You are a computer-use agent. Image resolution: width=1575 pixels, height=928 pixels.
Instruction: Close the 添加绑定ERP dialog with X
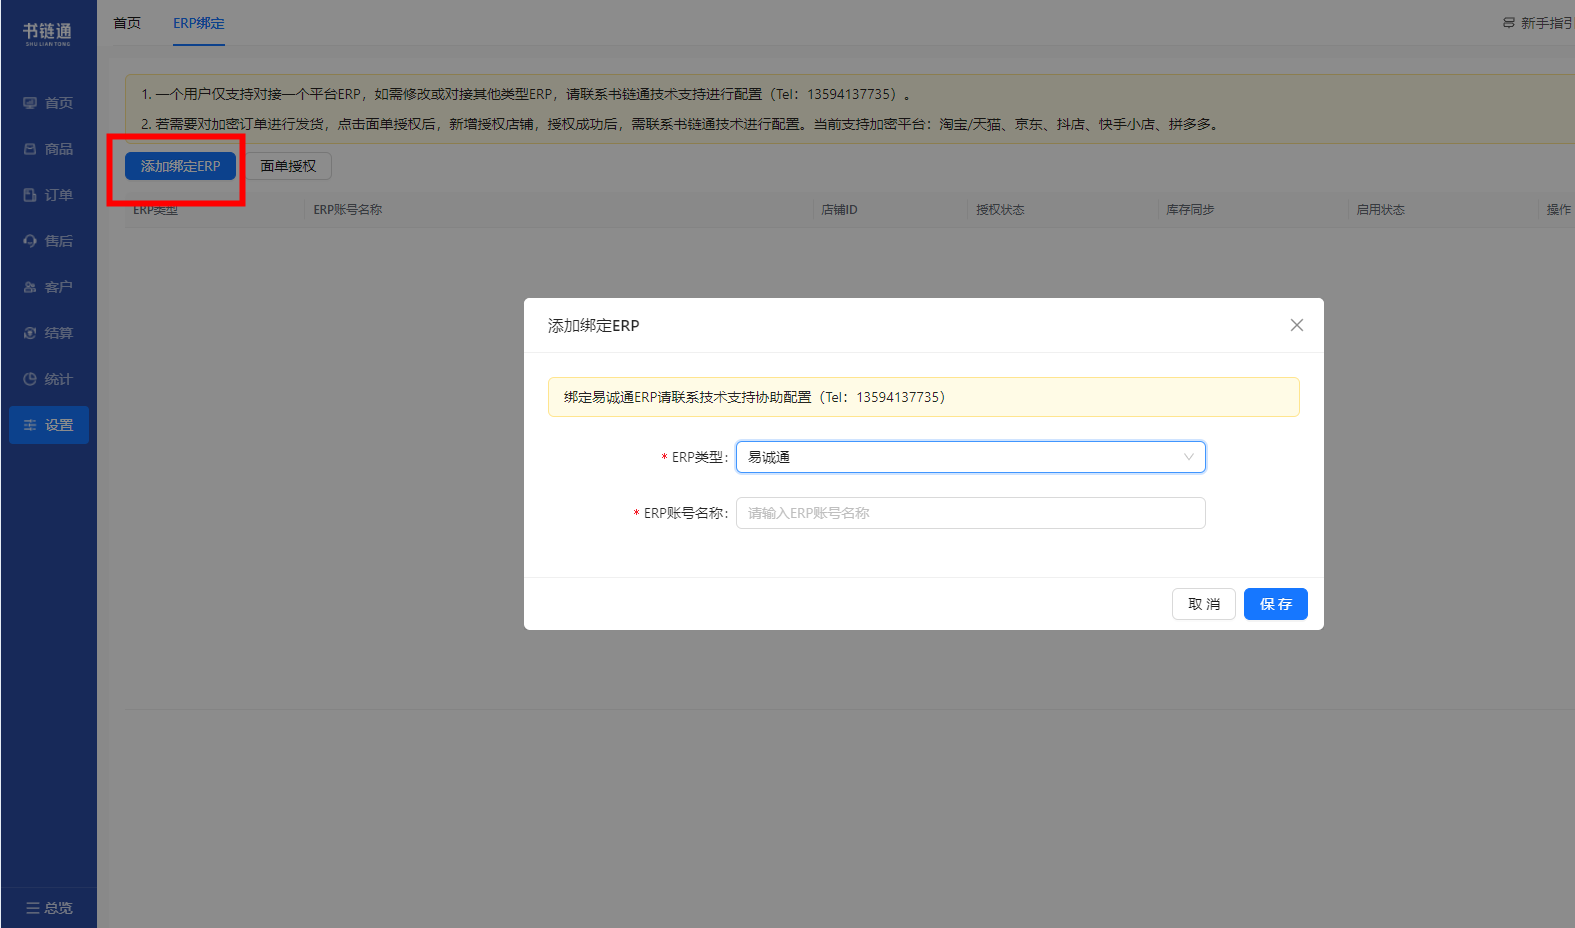click(1297, 325)
